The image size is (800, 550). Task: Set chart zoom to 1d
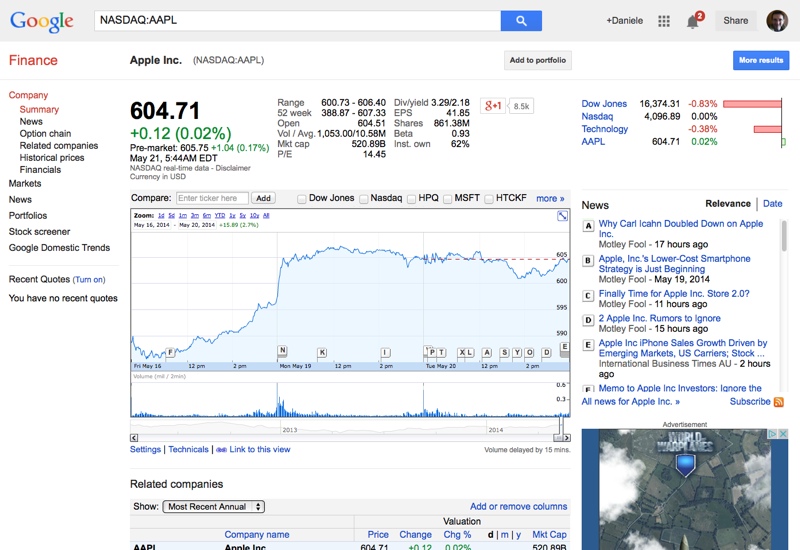coord(161,215)
